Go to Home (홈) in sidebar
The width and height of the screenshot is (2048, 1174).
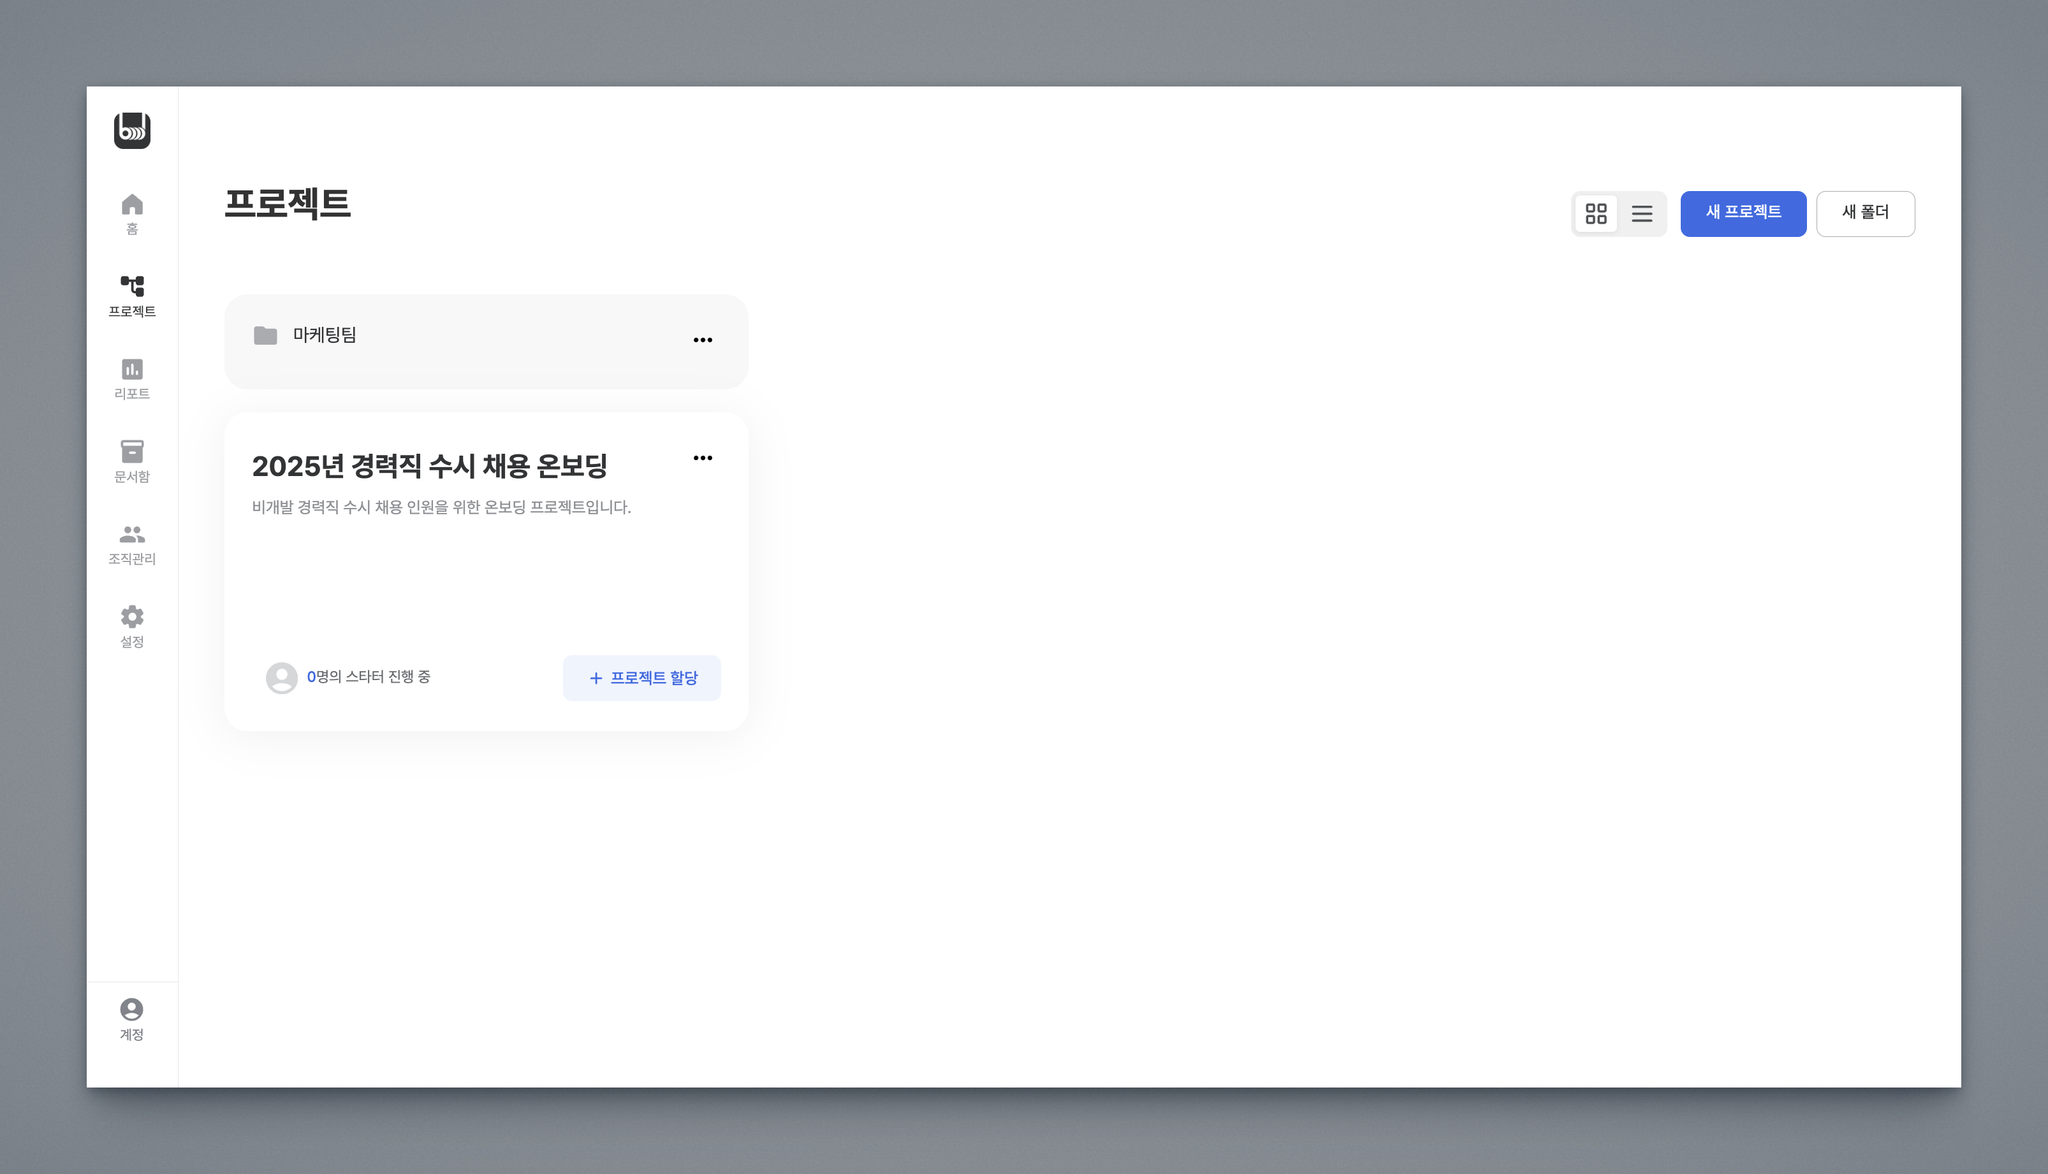132,213
